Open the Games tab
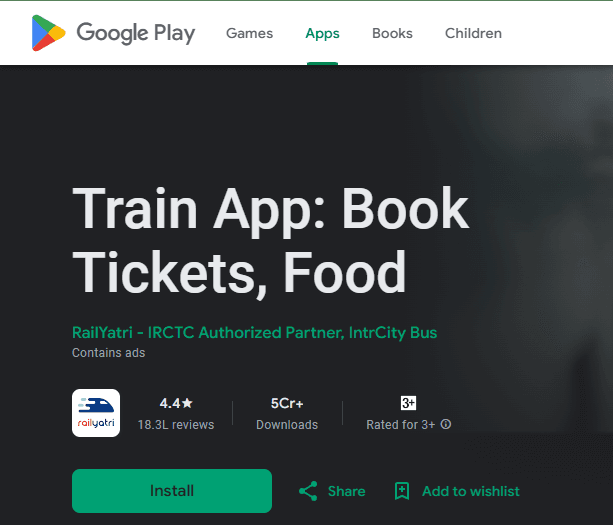 pos(249,33)
